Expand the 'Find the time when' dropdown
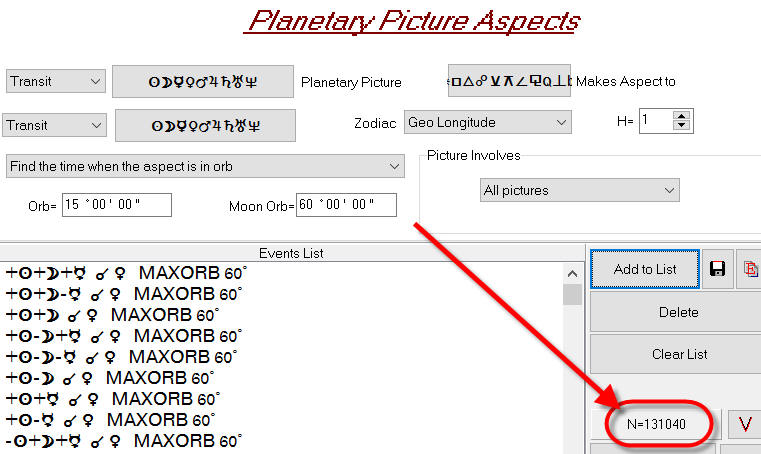Viewport: 761px width, 454px height. (x=205, y=165)
